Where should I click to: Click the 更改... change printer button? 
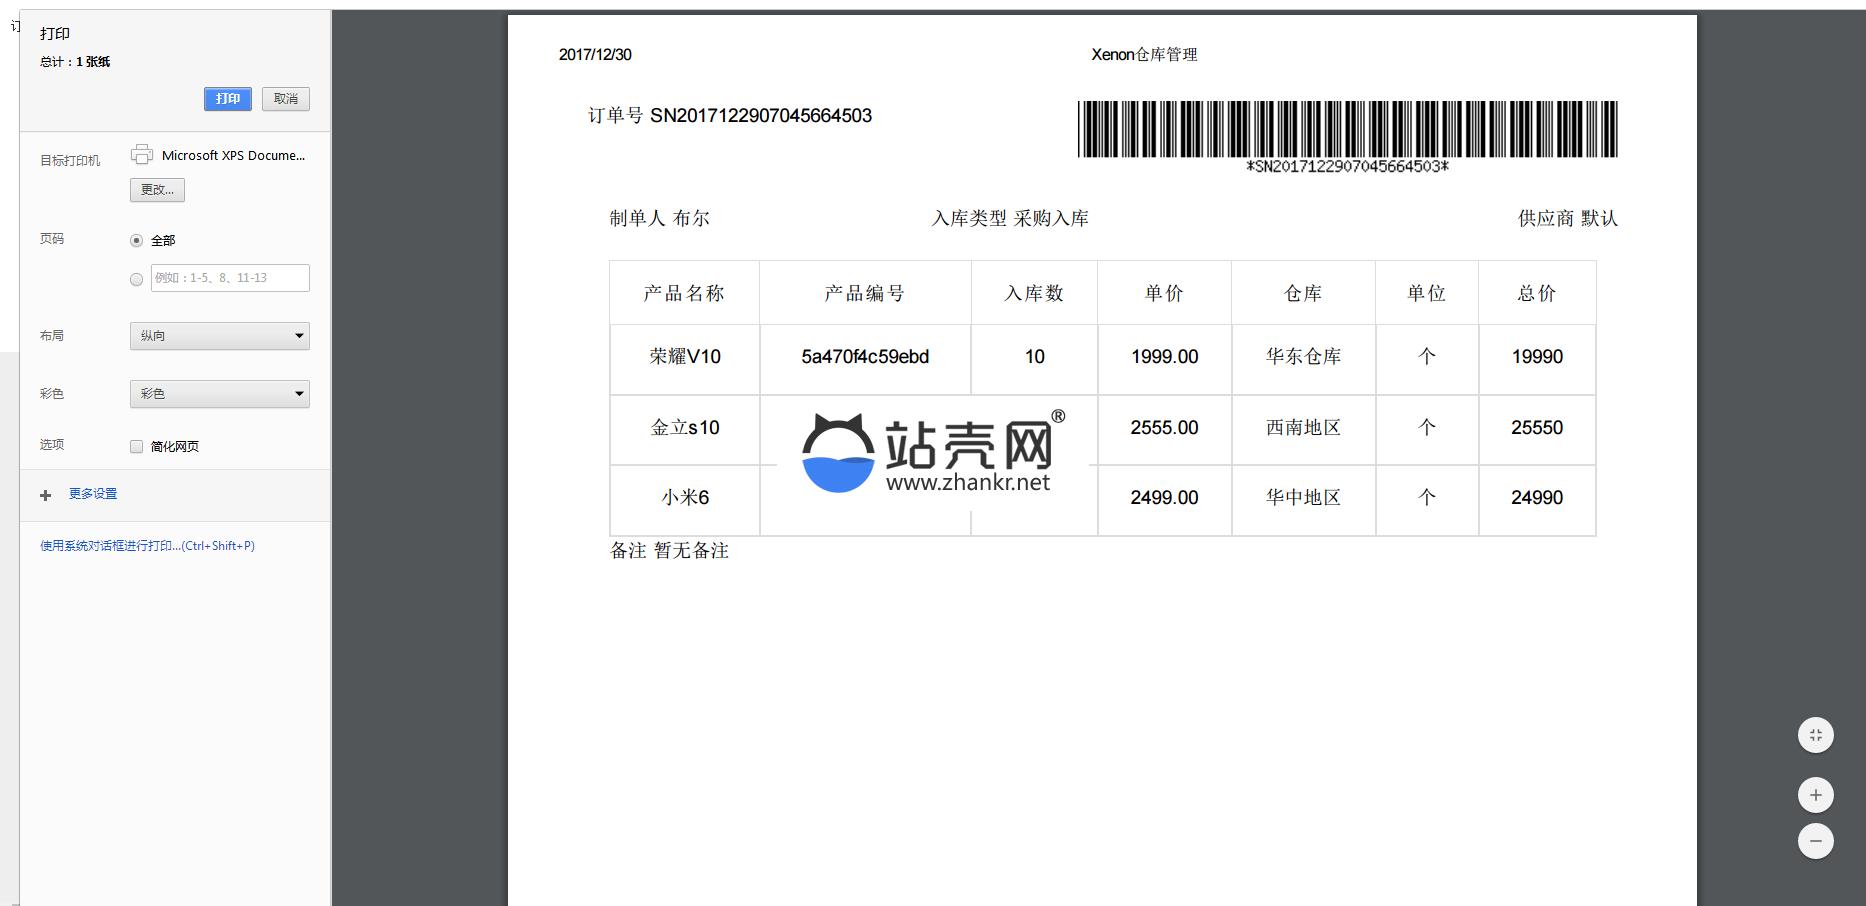point(157,190)
